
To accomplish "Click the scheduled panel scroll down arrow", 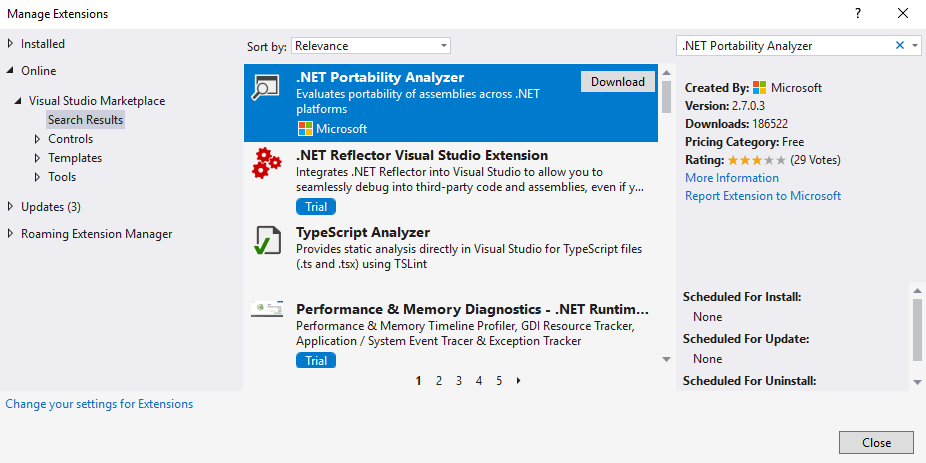I will 917,383.
